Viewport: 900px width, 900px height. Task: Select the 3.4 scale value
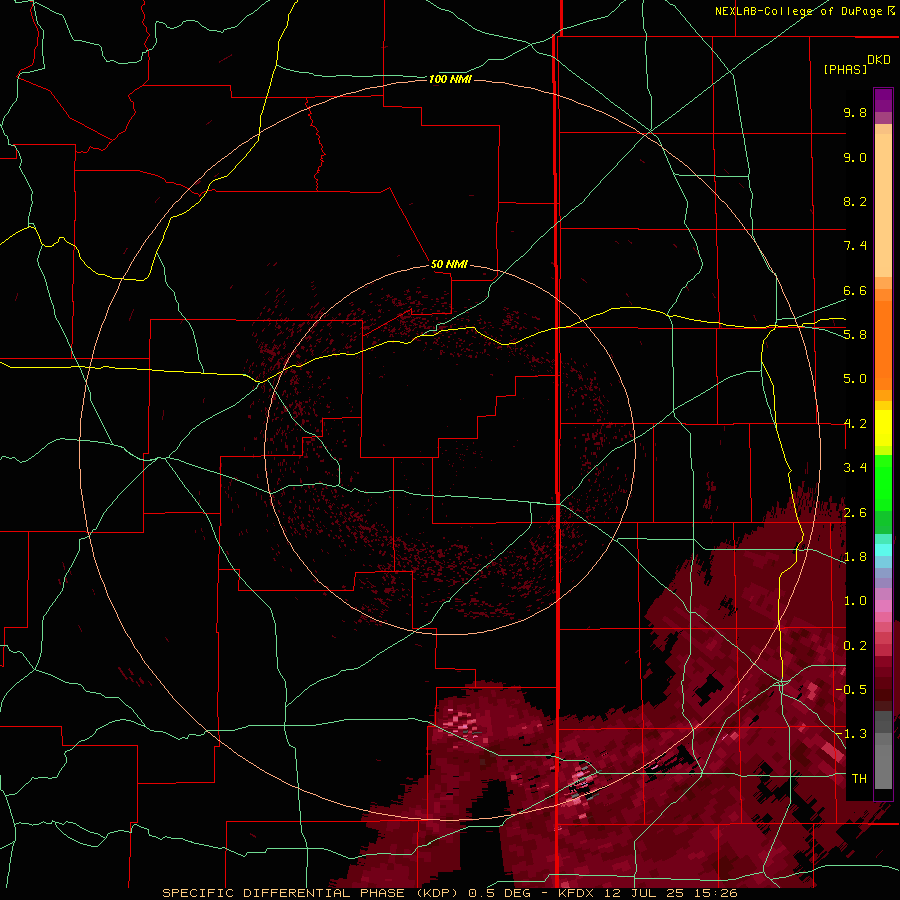pos(855,468)
